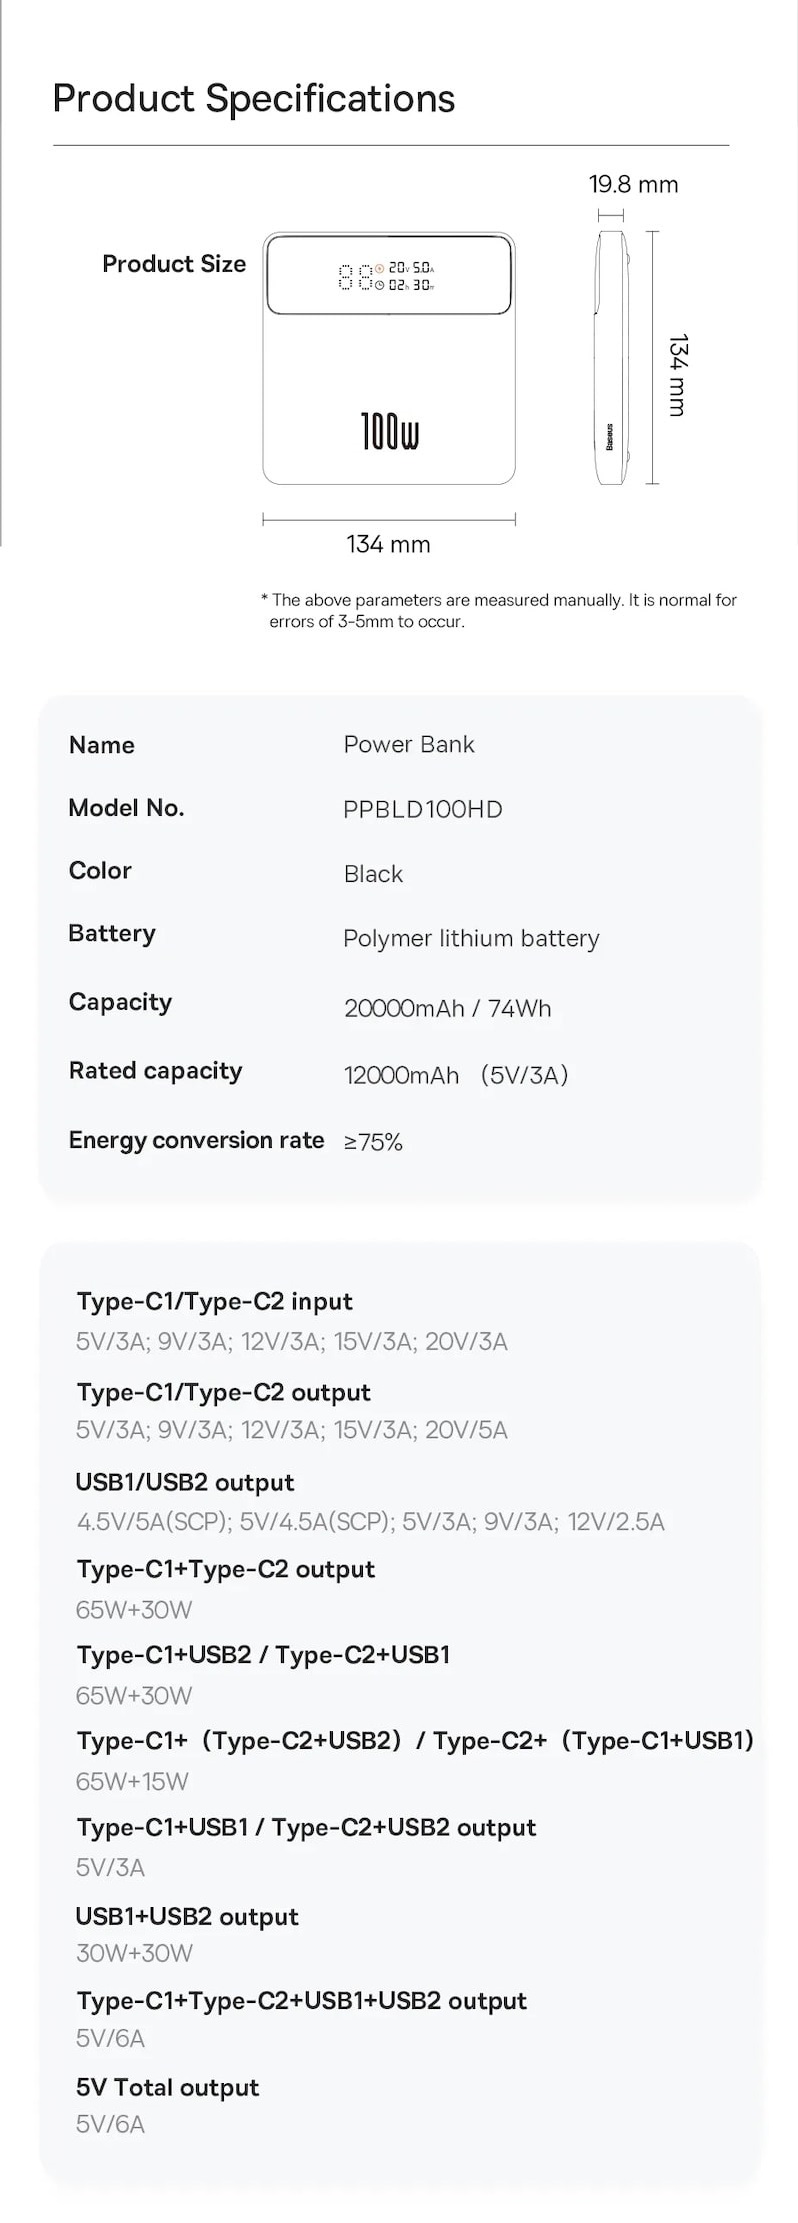The image size is (798, 2223).
Task: Click the Energy conversion rate label
Action: coord(196,1141)
